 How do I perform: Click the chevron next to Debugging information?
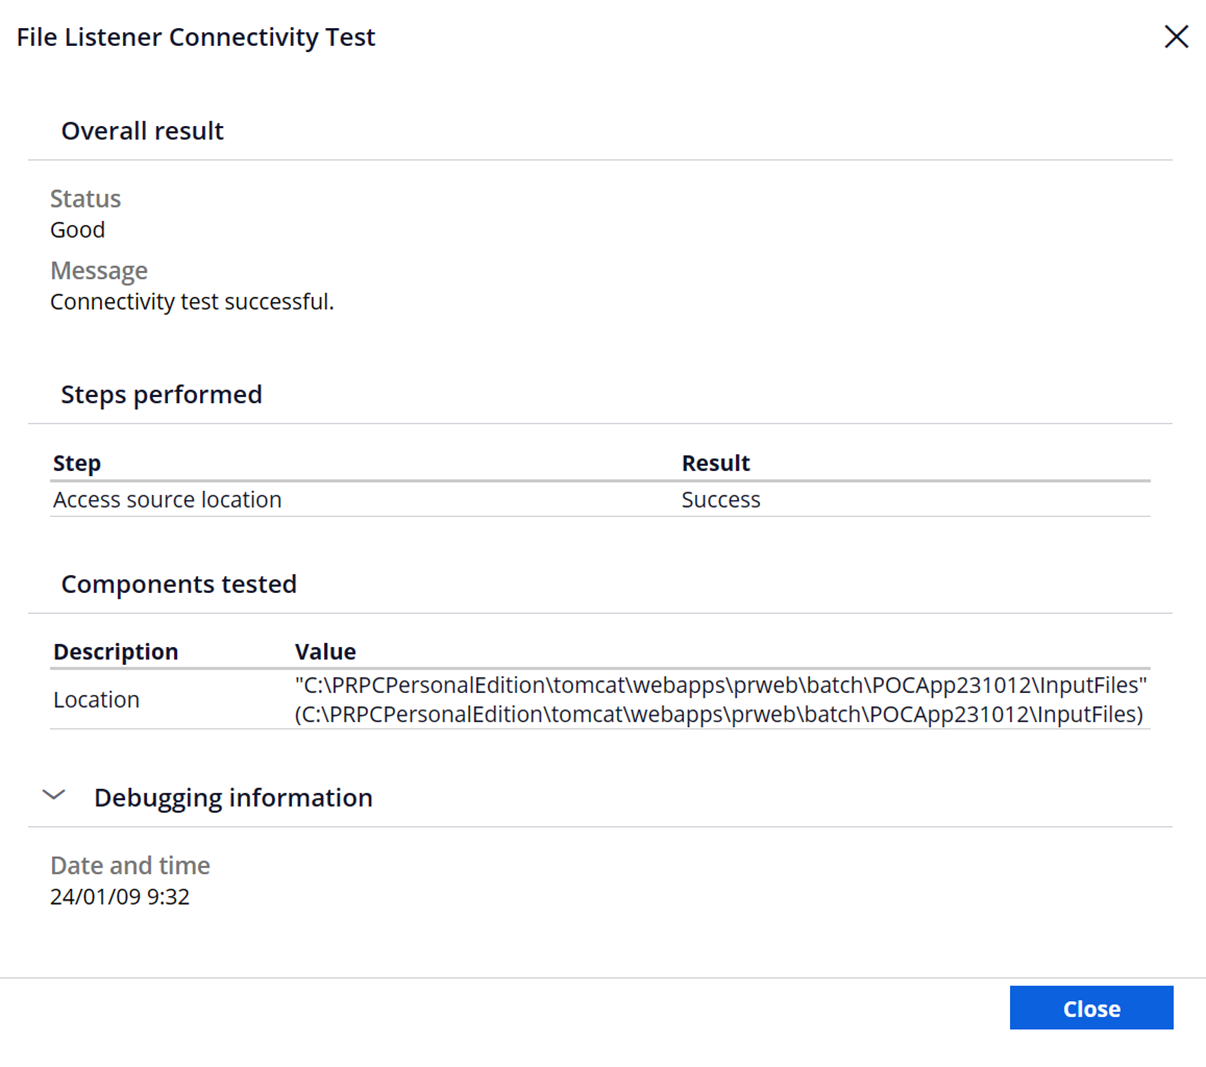(x=55, y=795)
